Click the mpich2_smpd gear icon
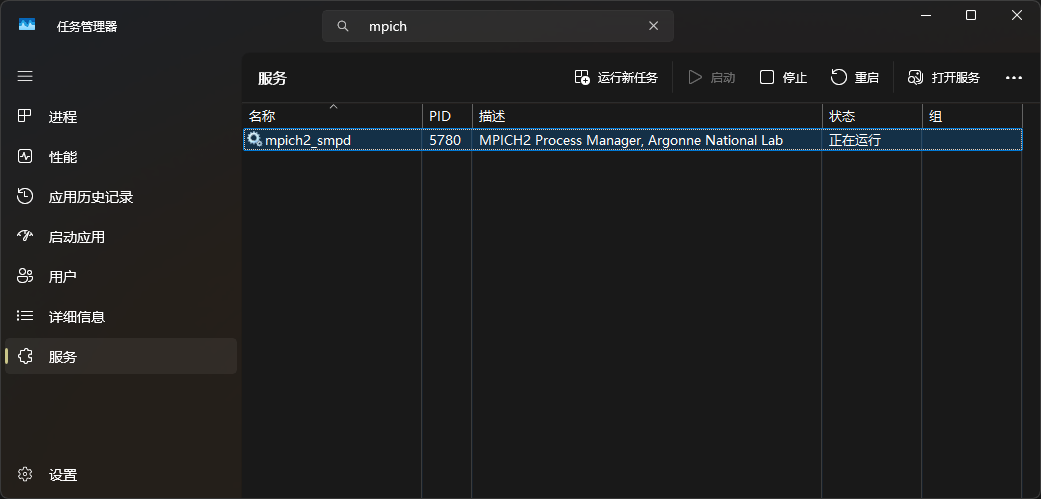Screen dimensions: 1041x499 pyautogui.click(x=255, y=139)
